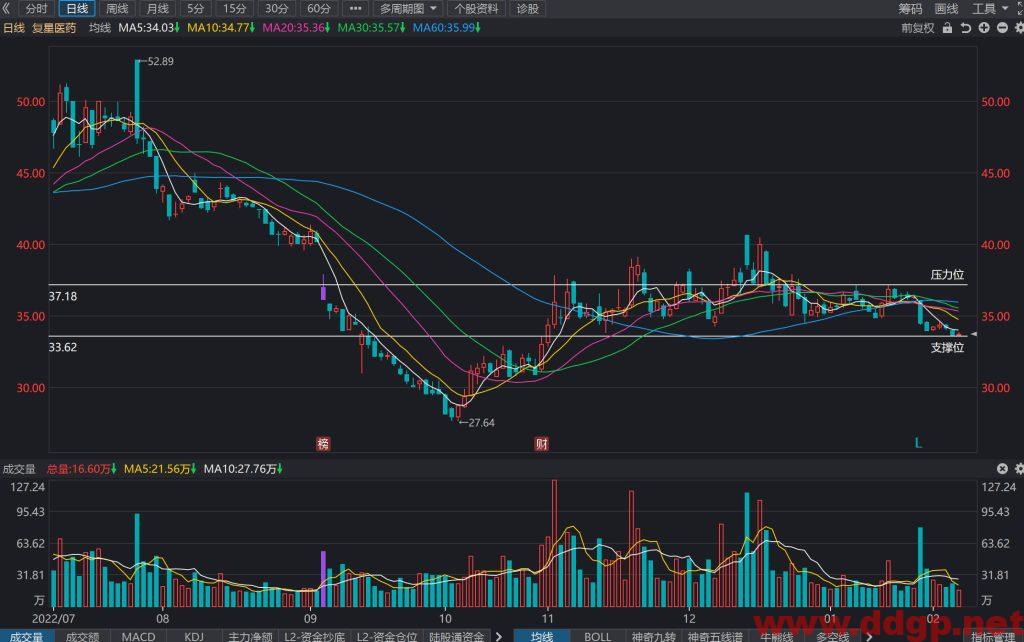1024x642 pixels.
Task: Select the 60分 period
Action: pyautogui.click(x=319, y=8)
